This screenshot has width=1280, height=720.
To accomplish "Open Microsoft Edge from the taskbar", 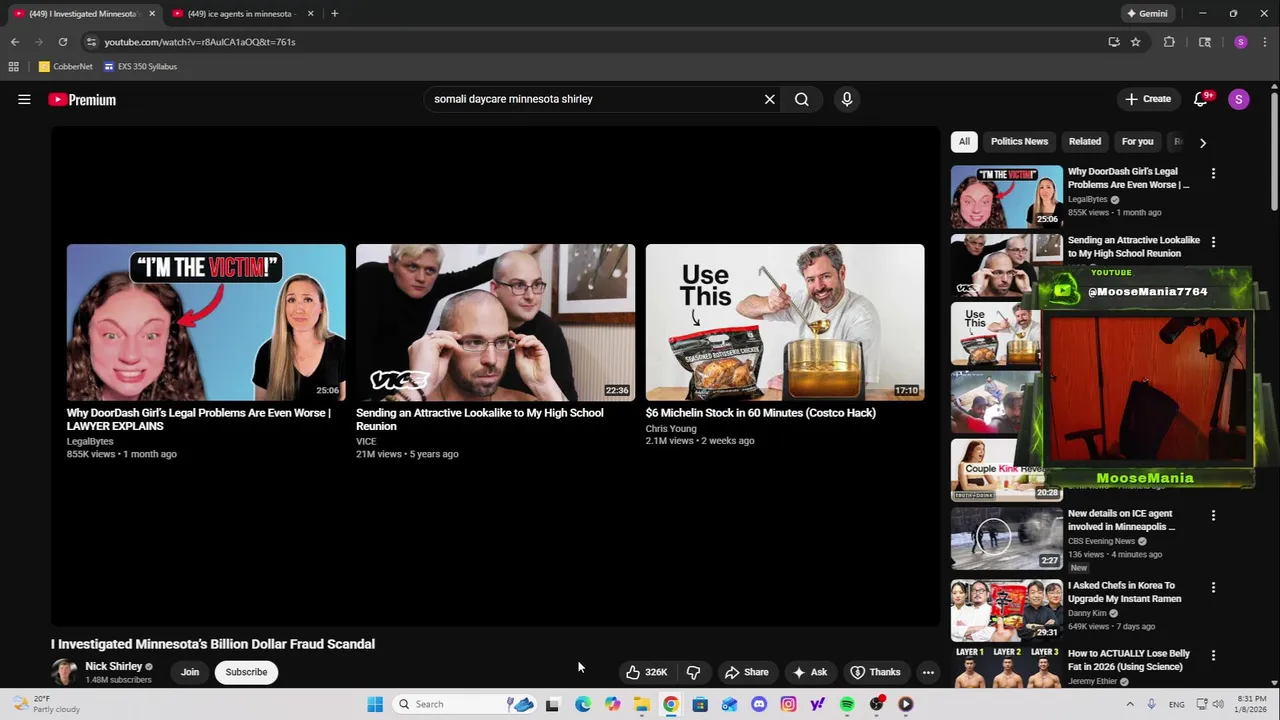I will click(x=583, y=704).
